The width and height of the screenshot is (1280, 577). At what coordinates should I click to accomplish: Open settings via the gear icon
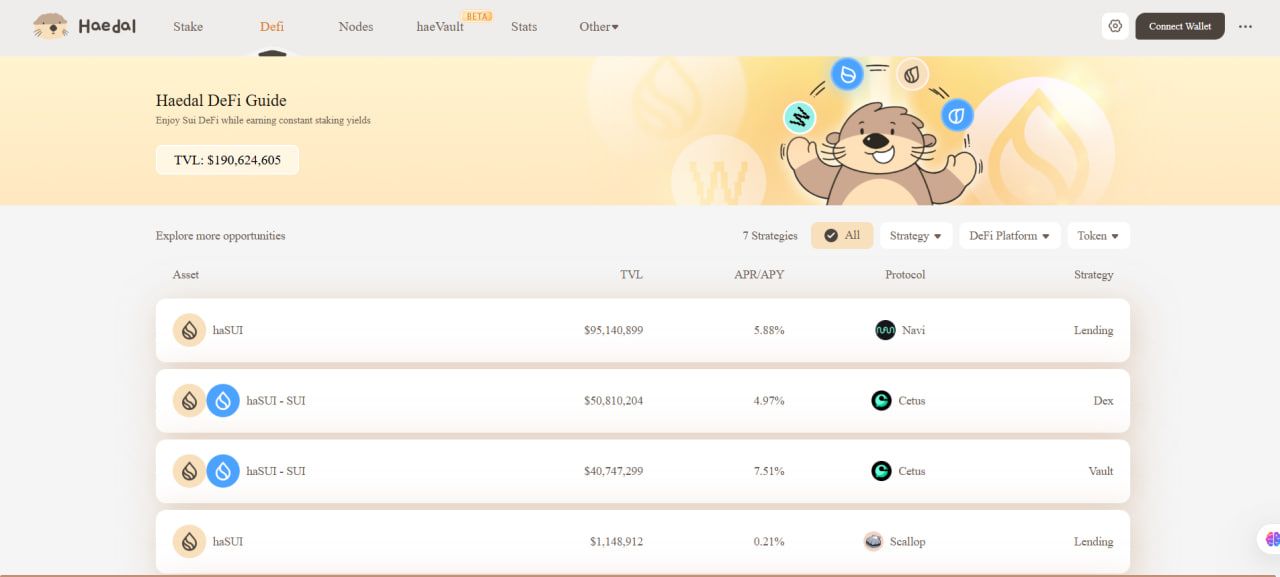tap(1115, 26)
